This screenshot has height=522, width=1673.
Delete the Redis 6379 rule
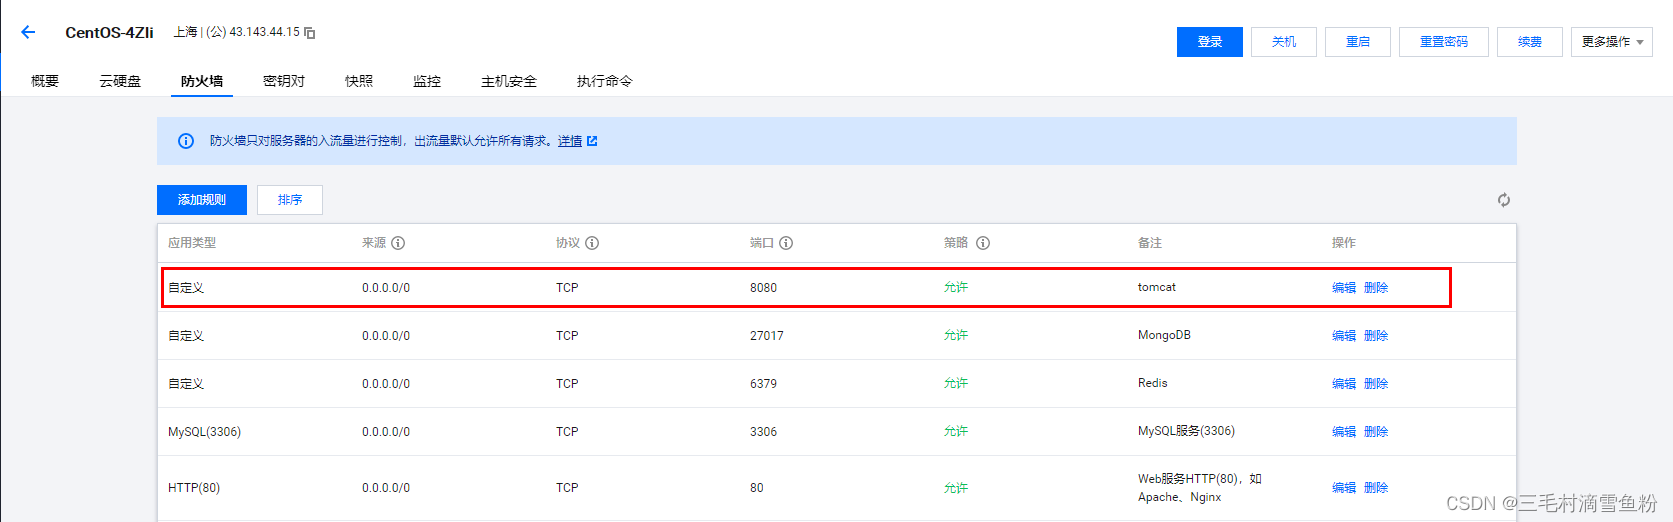(1376, 384)
